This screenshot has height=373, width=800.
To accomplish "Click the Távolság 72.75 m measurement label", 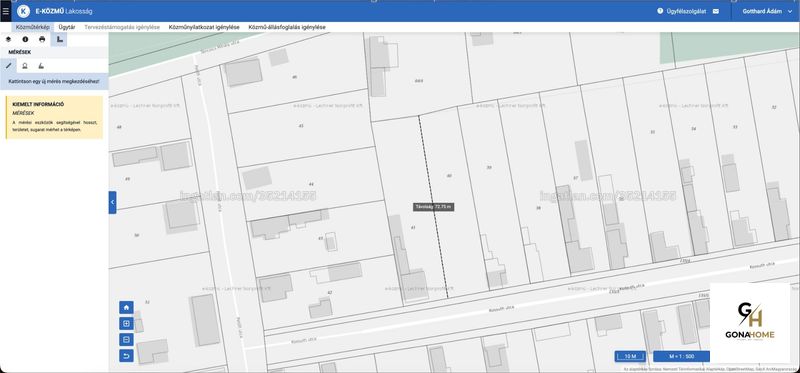I will pyautogui.click(x=433, y=207).
